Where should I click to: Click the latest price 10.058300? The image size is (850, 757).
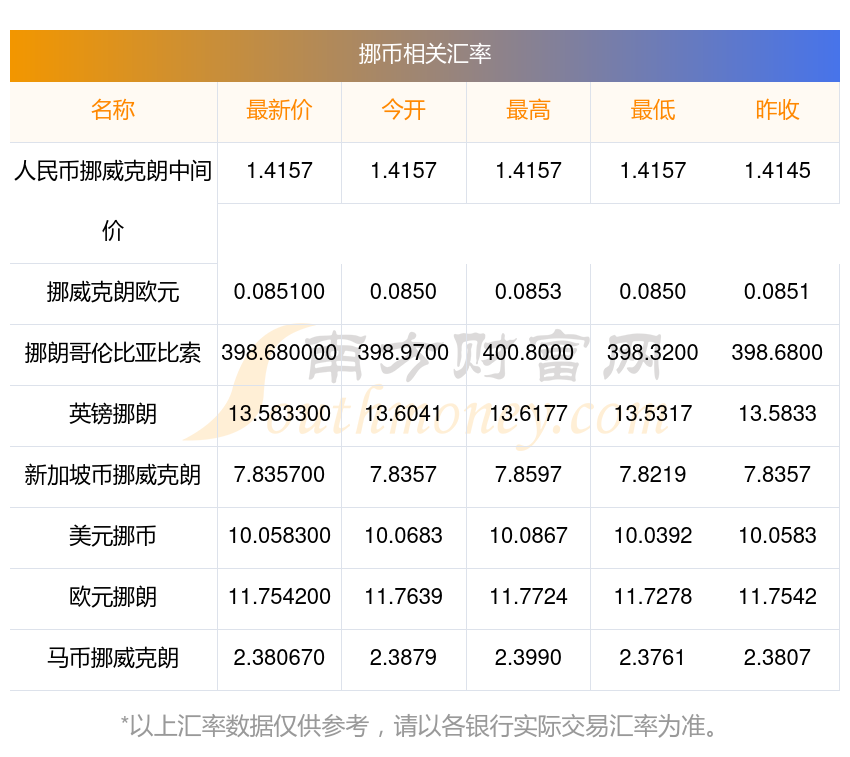(279, 536)
